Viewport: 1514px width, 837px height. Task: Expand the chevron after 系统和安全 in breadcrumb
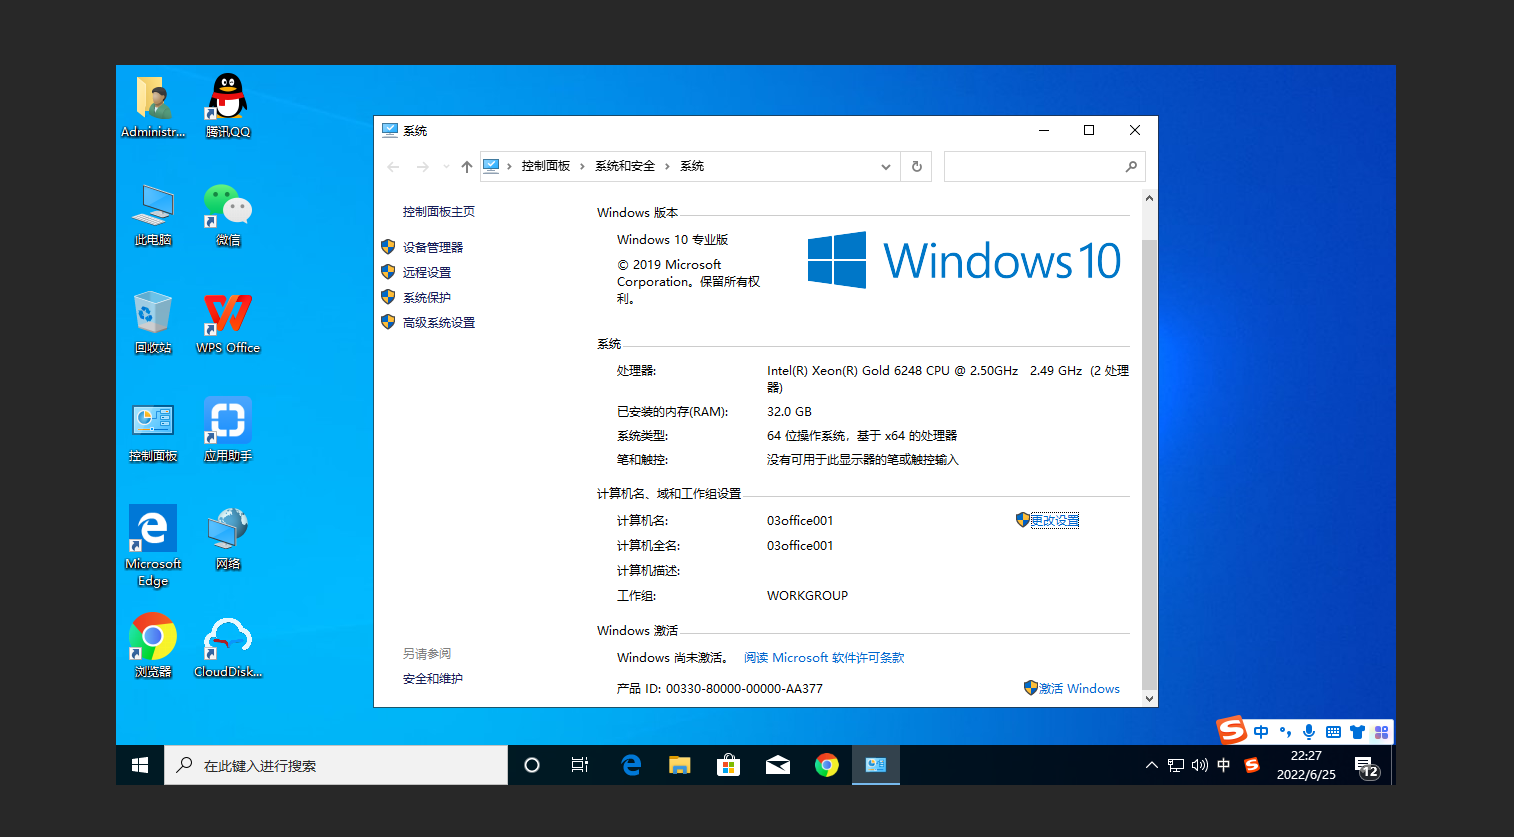coord(667,167)
